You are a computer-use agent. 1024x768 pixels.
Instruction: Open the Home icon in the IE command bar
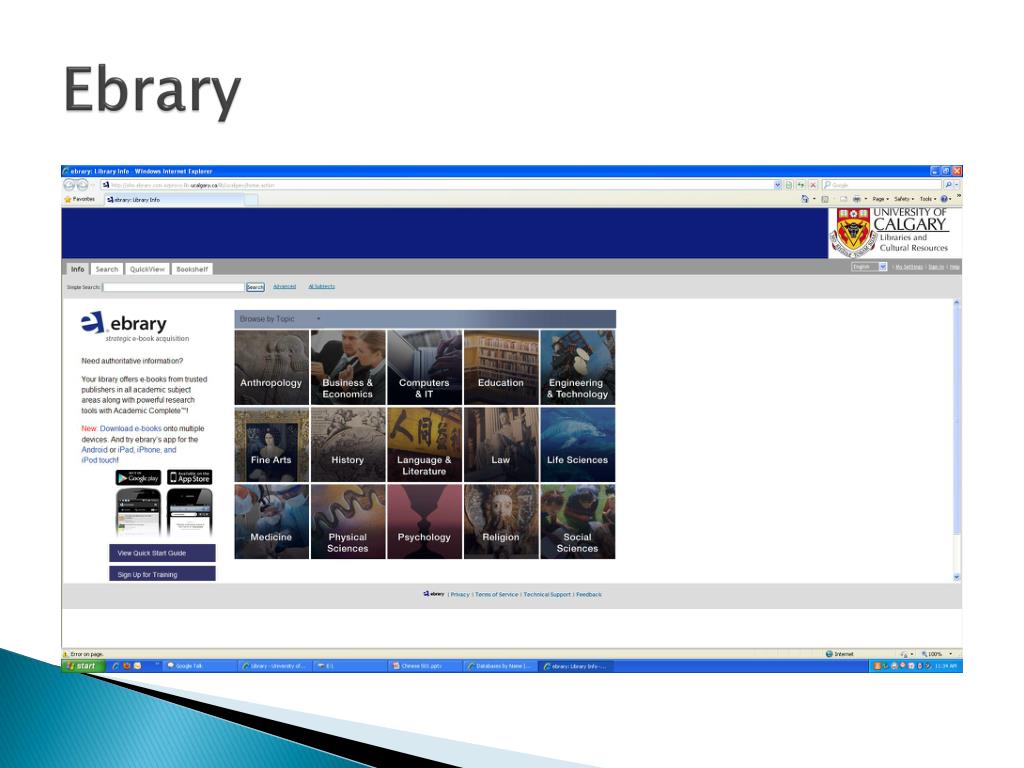pyautogui.click(x=805, y=199)
